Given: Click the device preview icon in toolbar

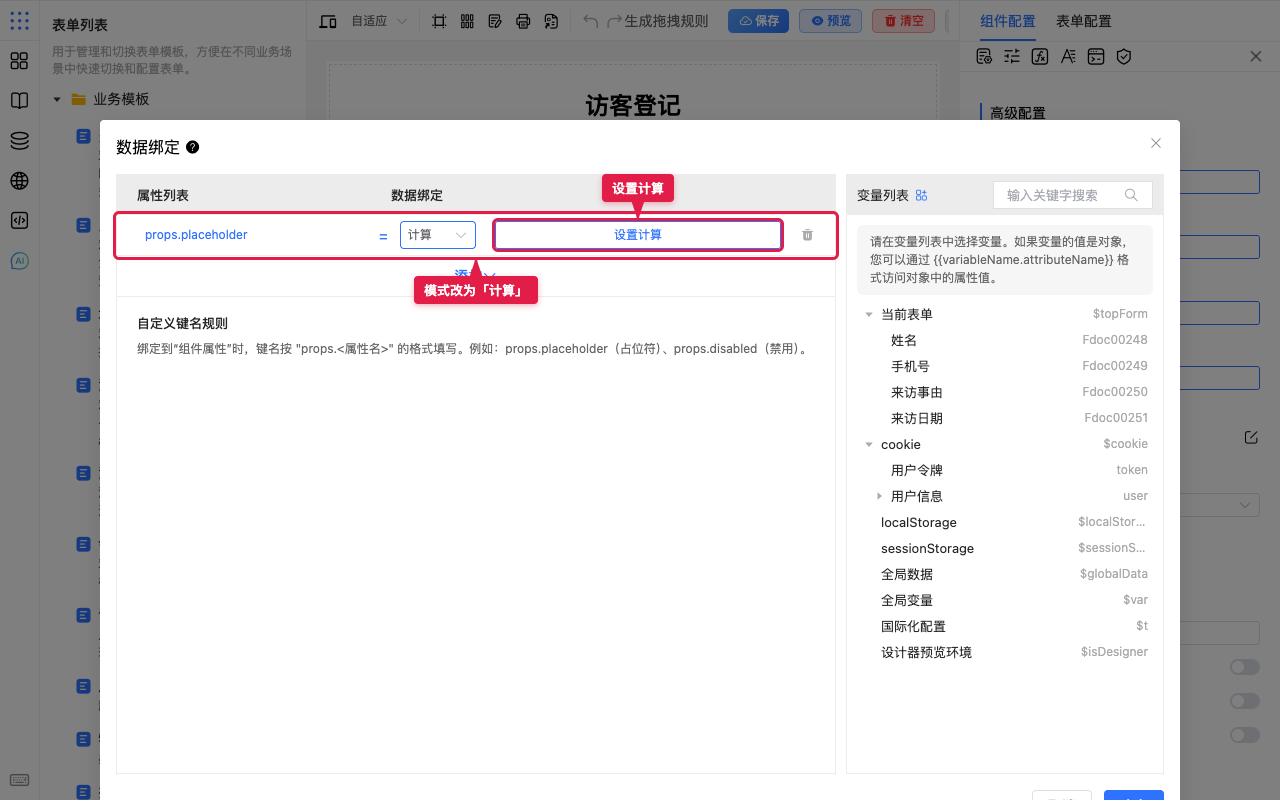Looking at the screenshot, I should (328, 21).
